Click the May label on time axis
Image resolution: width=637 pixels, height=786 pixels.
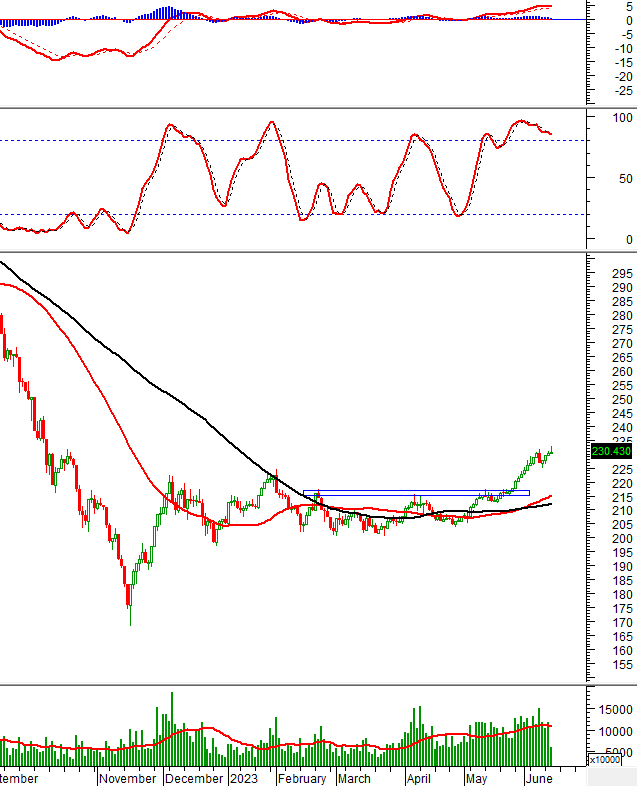[x=476, y=778]
